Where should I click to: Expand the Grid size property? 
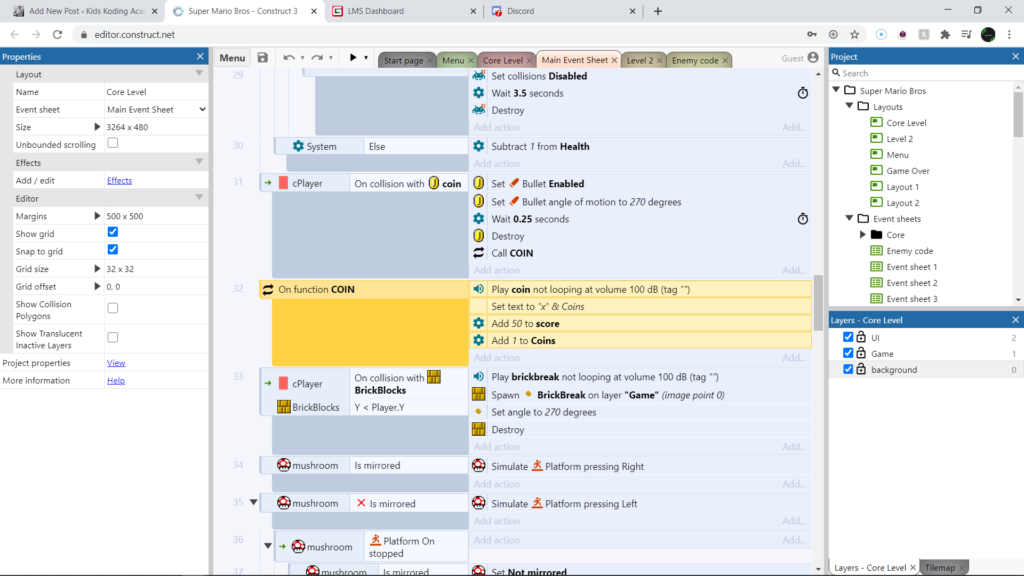click(97, 268)
